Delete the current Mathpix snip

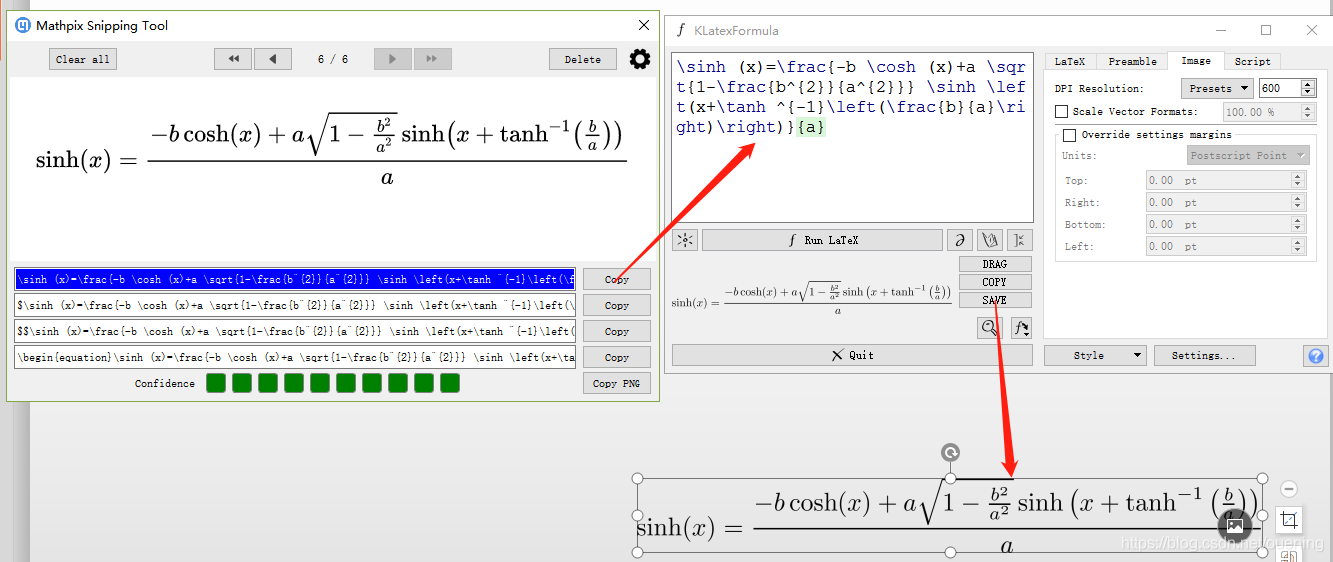coord(582,59)
